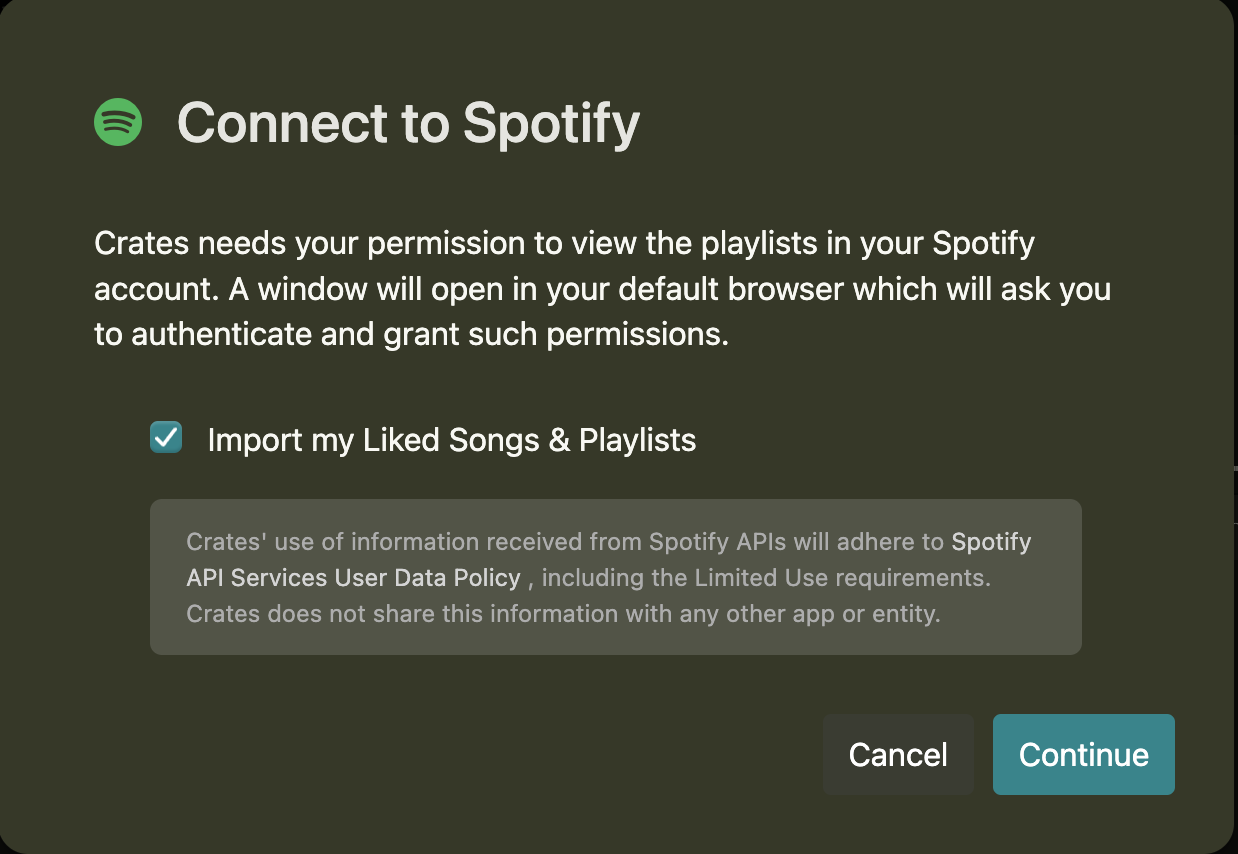
Task: Click the round green icon left of 'Connect to Spotify'
Action: 117,122
